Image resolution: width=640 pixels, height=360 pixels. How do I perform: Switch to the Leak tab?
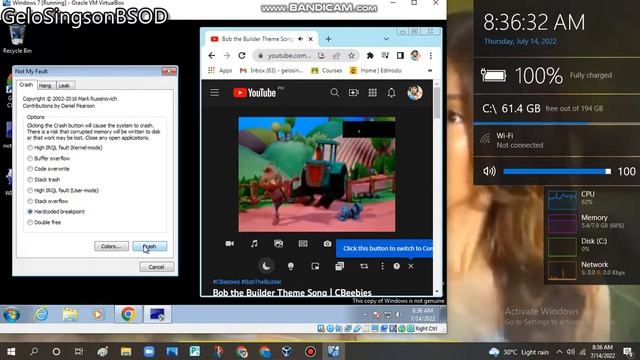64,85
